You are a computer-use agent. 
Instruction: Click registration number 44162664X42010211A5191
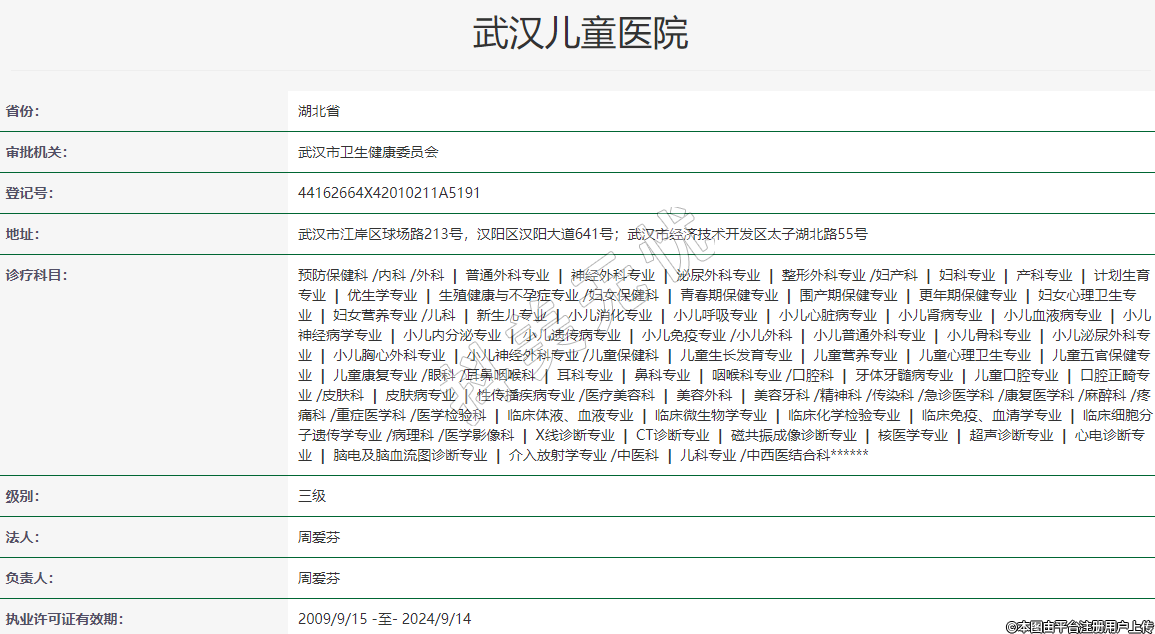coord(389,193)
